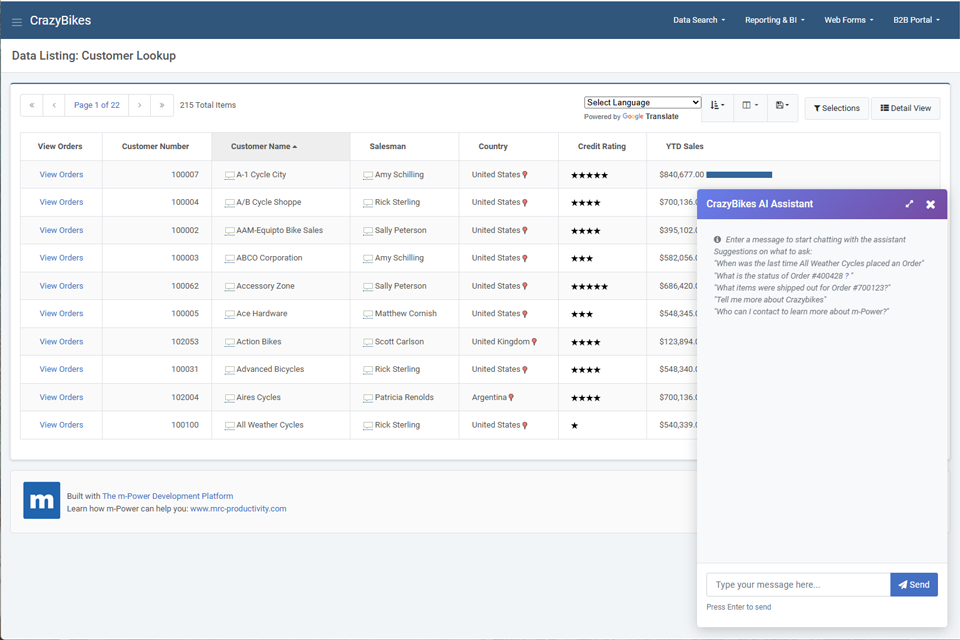Screen dimensions: 960x640
Task: Open the navigation hamburger menu beside CrazyBikes
Action: [x=16, y=20]
